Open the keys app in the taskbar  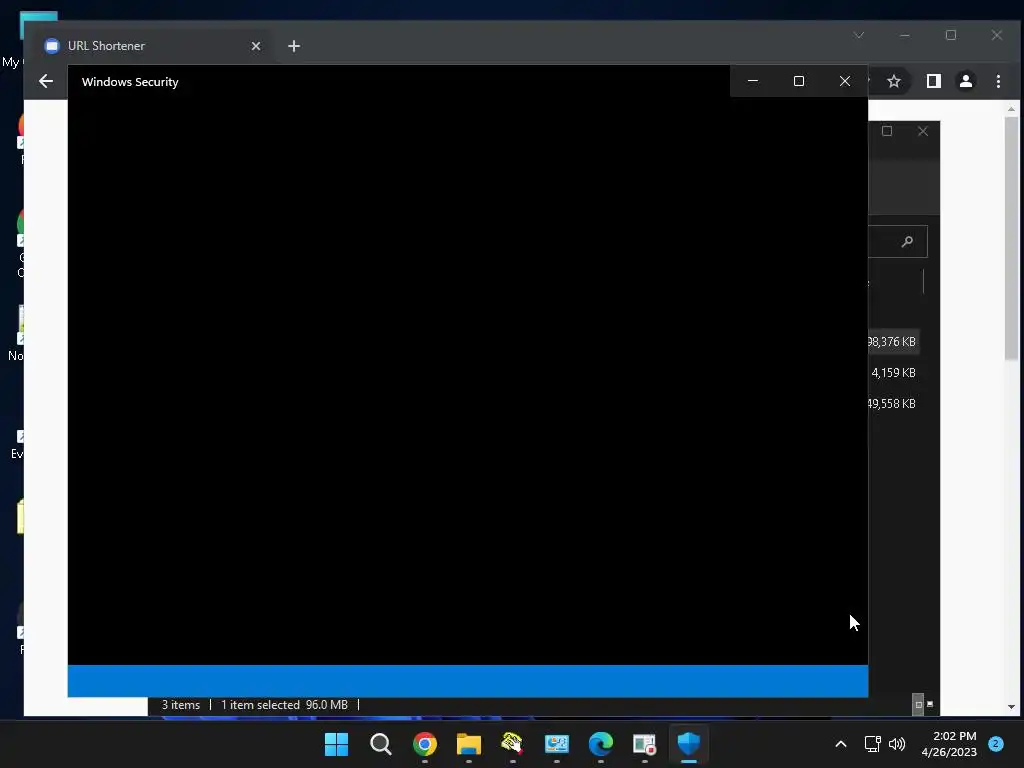(x=512, y=744)
